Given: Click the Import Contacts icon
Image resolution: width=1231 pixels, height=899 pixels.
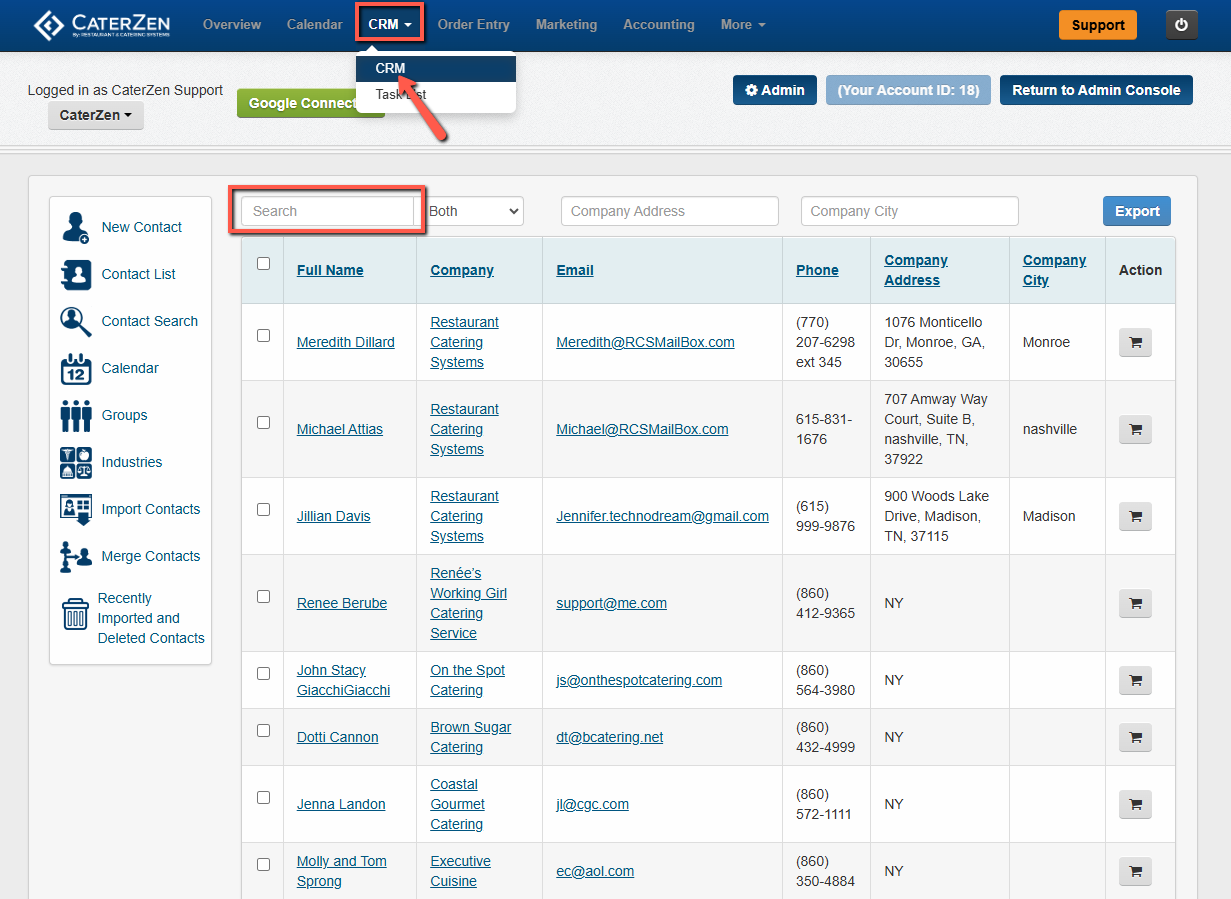Looking at the screenshot, I should coord(76,509).
